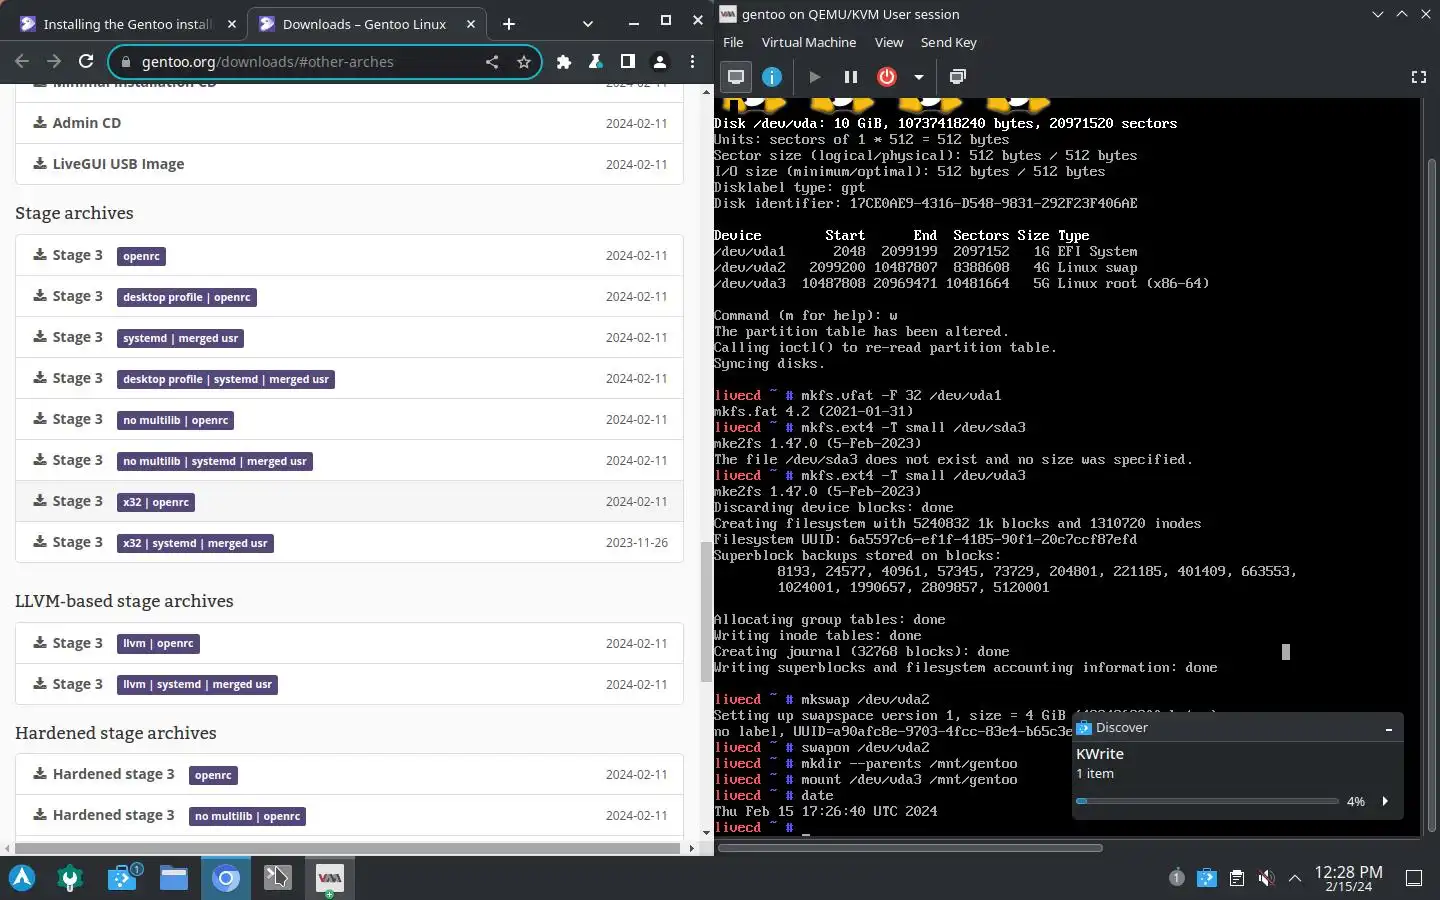Bookmark this page with star icon

tap(524, 62)
